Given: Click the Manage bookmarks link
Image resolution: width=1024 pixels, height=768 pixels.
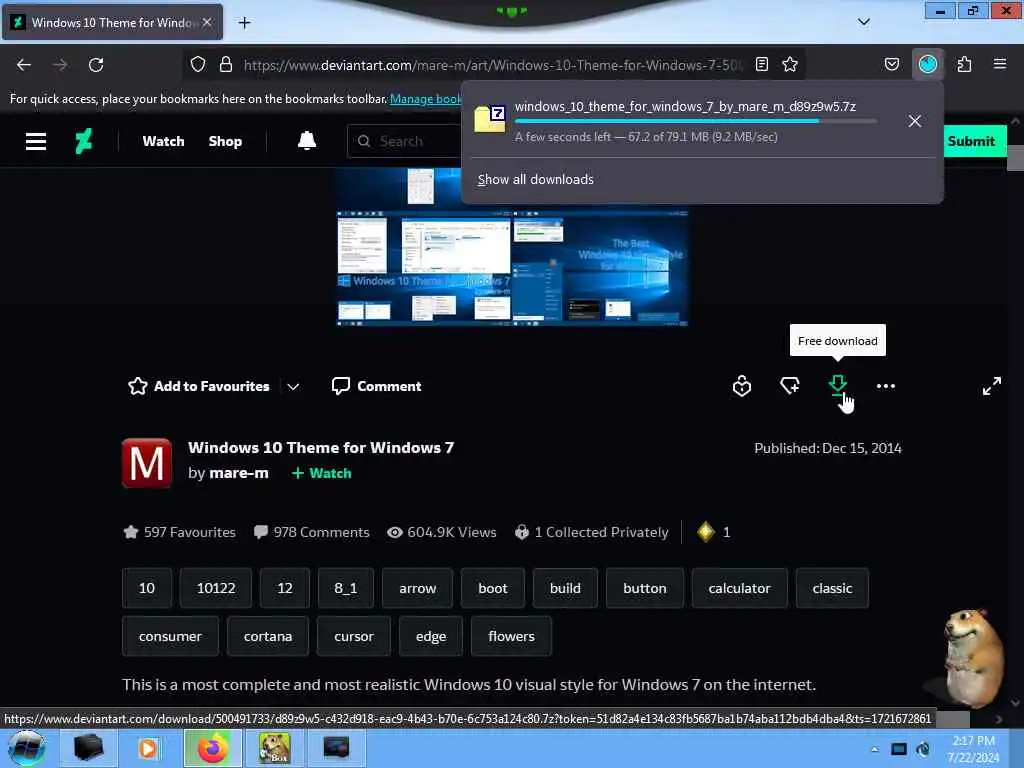Looking at the screenshot, I should click(x=426, y=99).
